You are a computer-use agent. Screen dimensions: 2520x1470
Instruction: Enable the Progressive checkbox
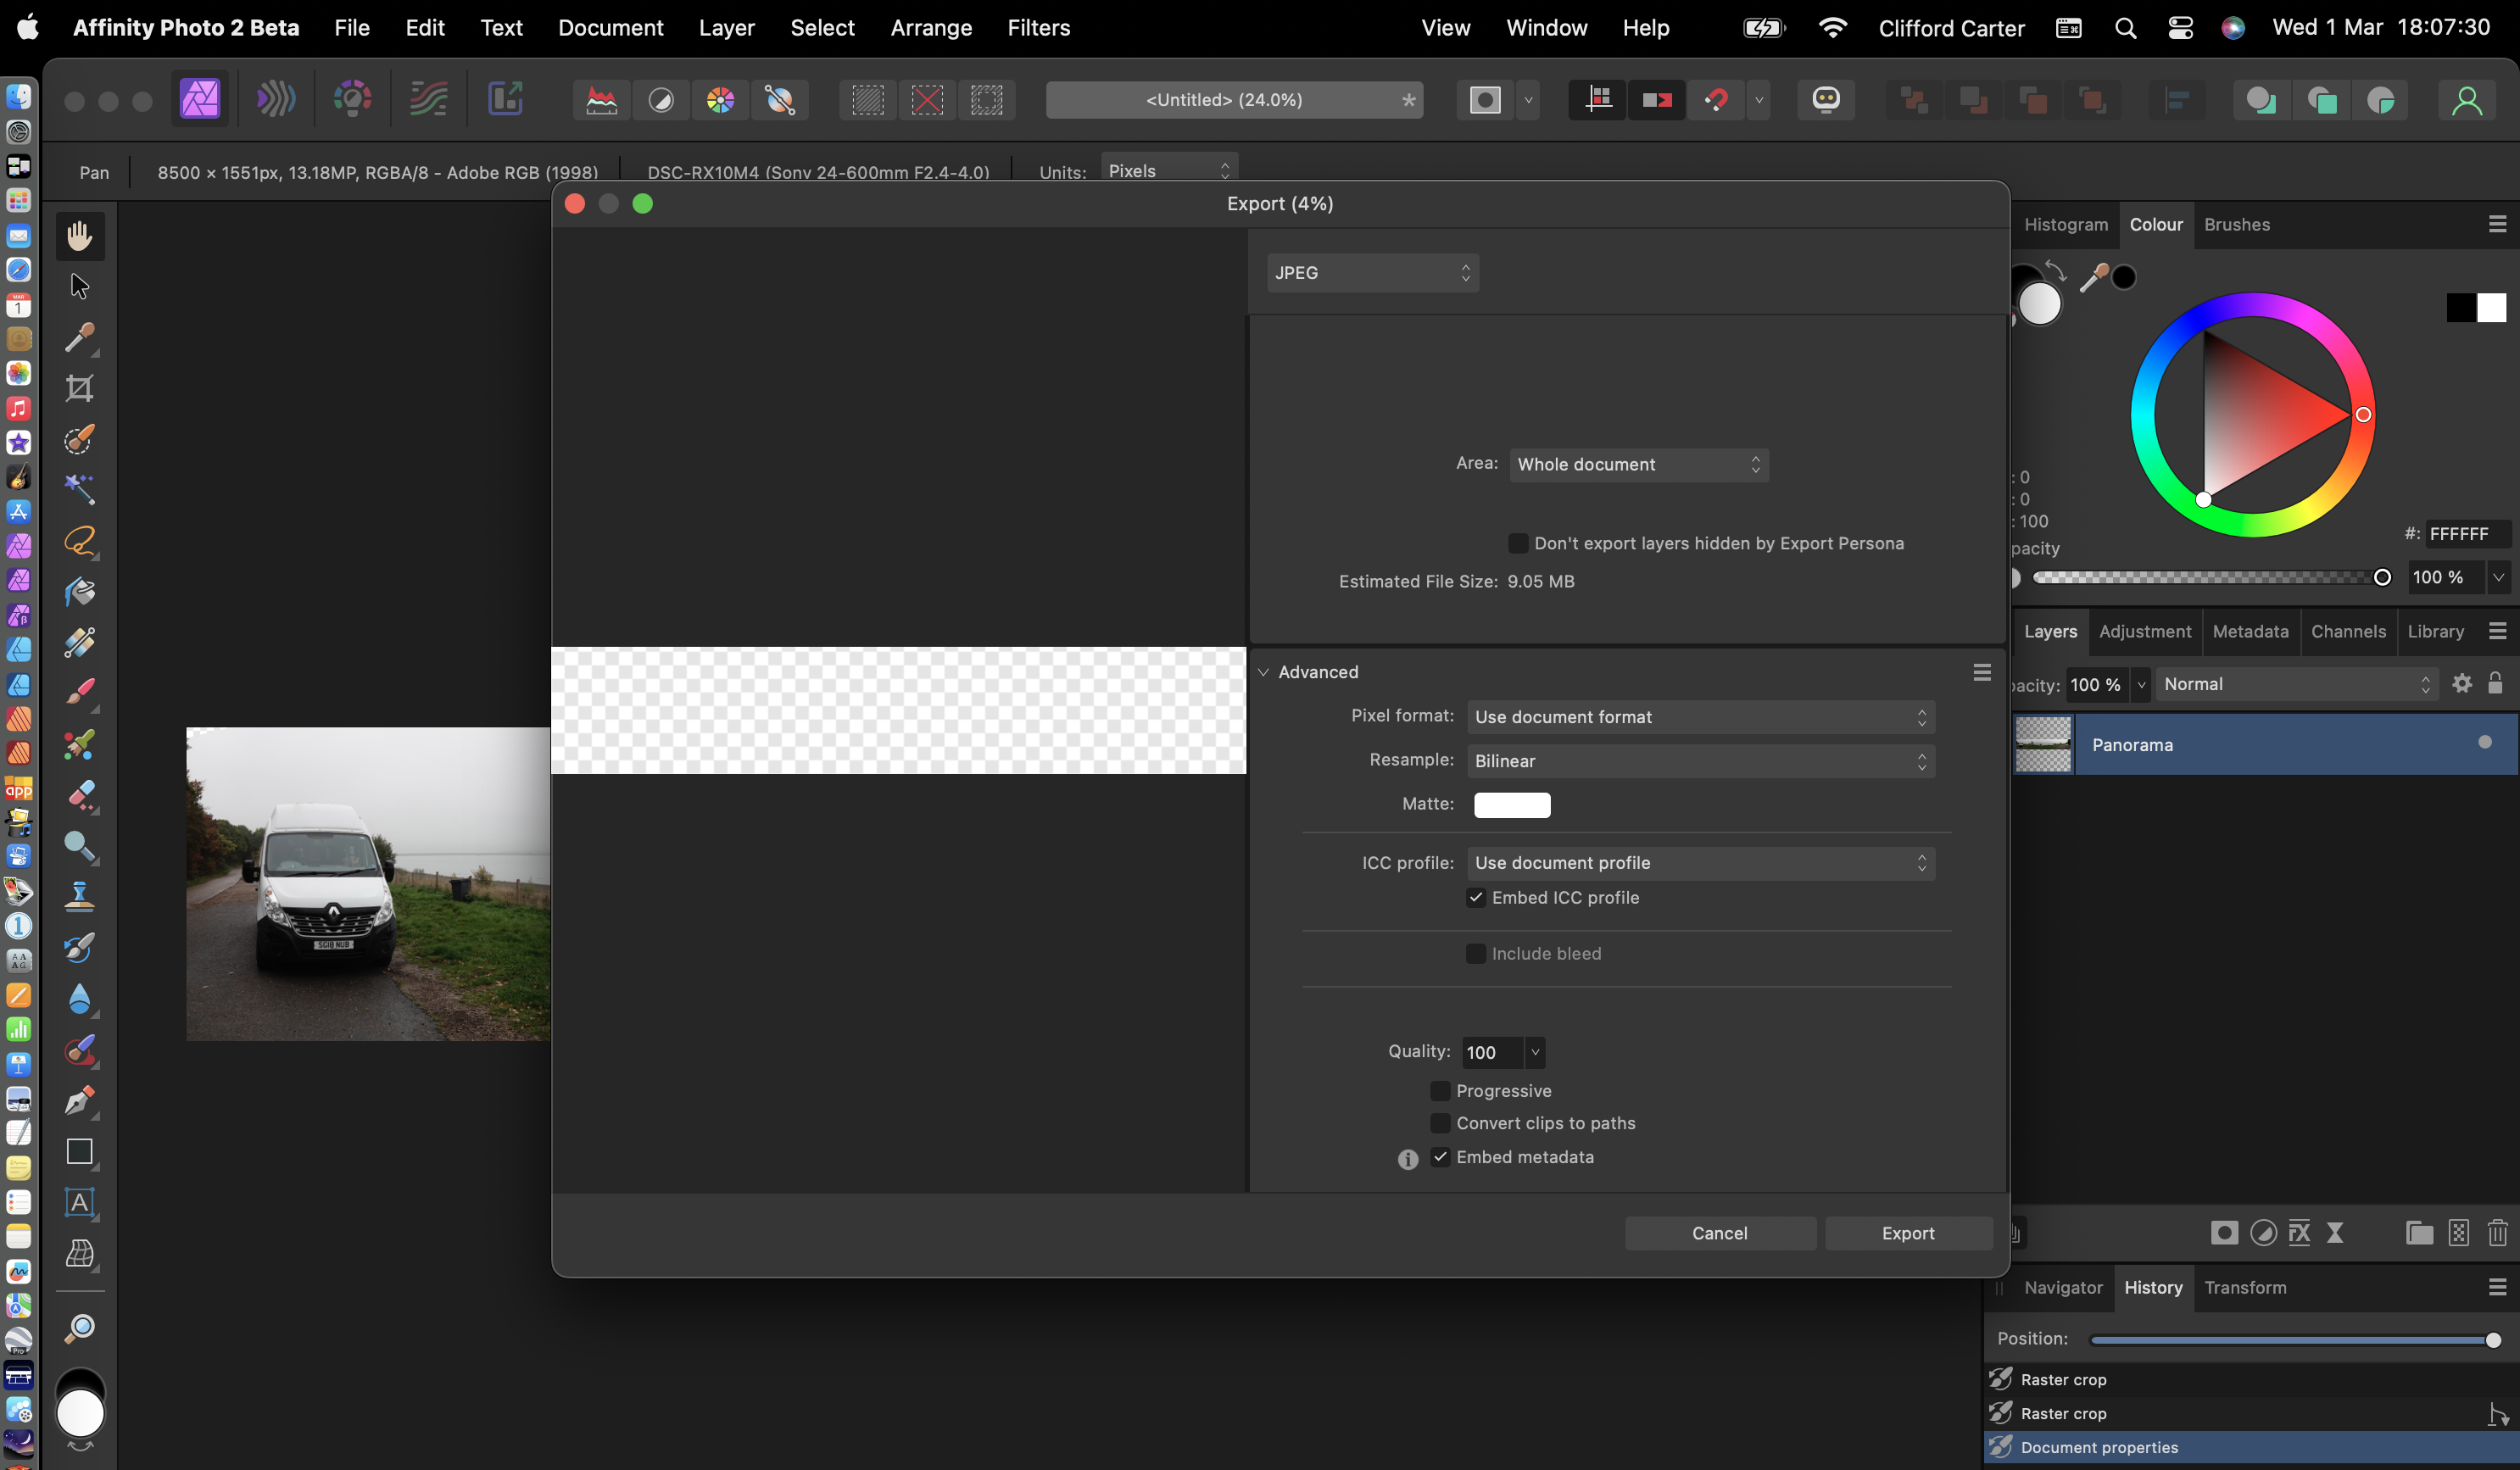(x=1440, y=1091)
